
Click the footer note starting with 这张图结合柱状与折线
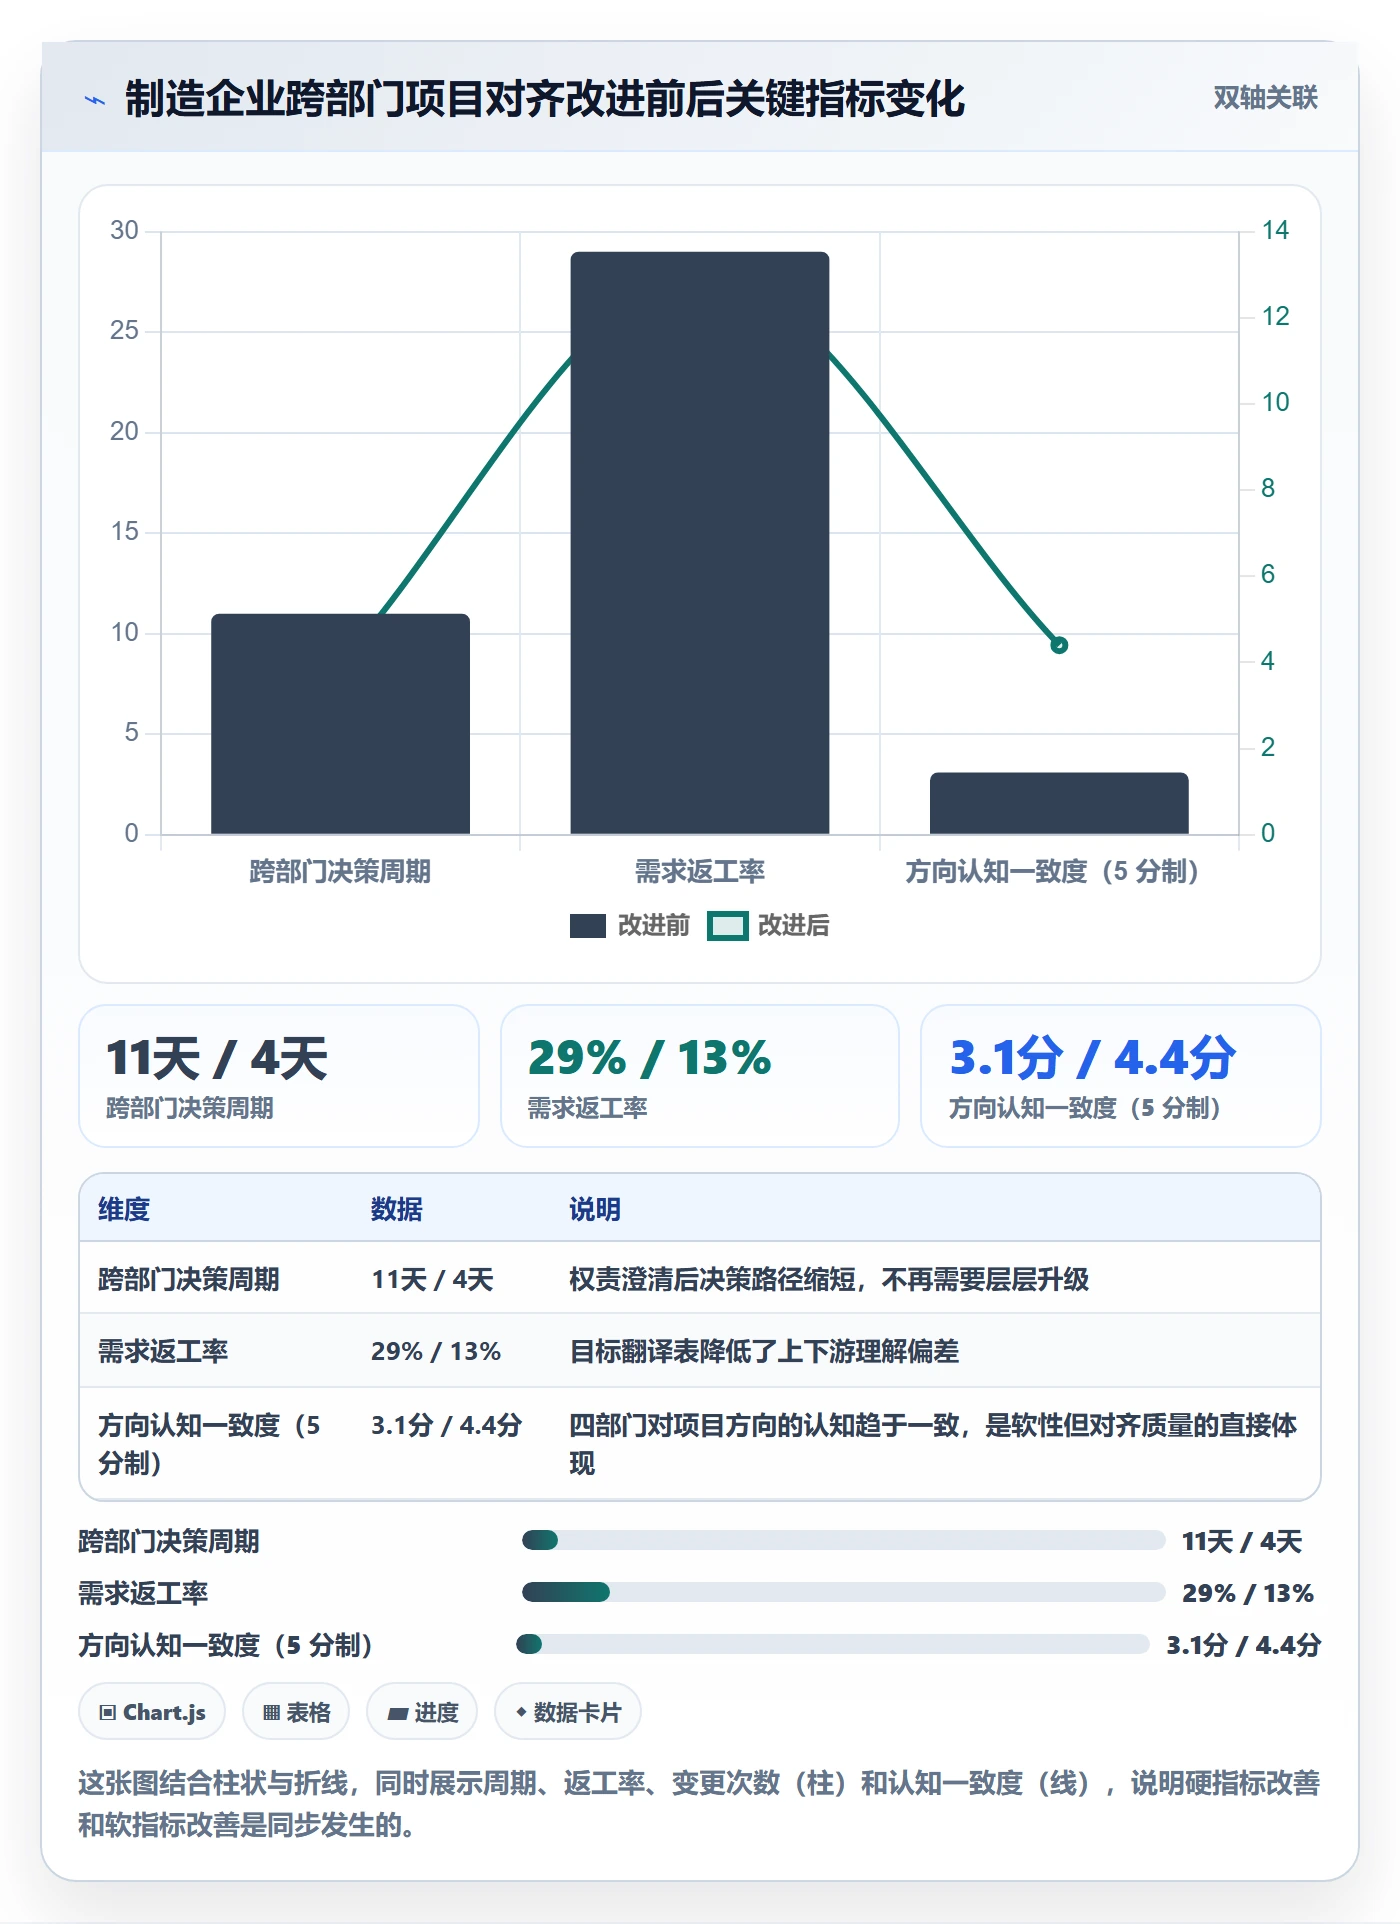(x=699, y=1803)
